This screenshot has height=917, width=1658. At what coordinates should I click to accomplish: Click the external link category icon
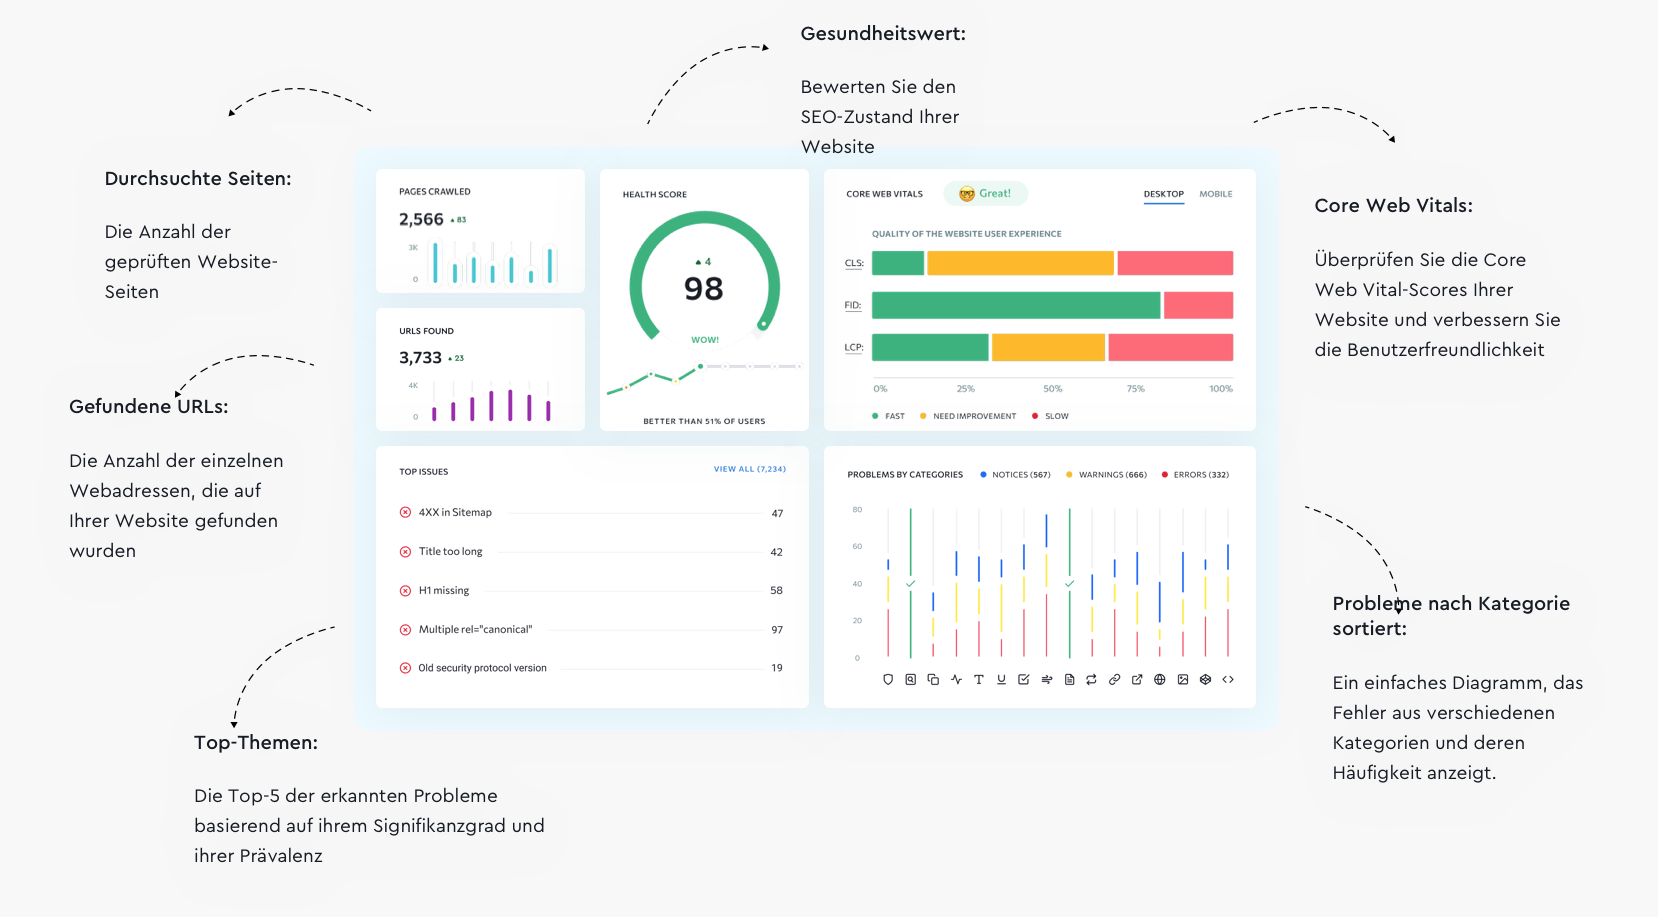pyautogui.click(x=1137, y=680)
